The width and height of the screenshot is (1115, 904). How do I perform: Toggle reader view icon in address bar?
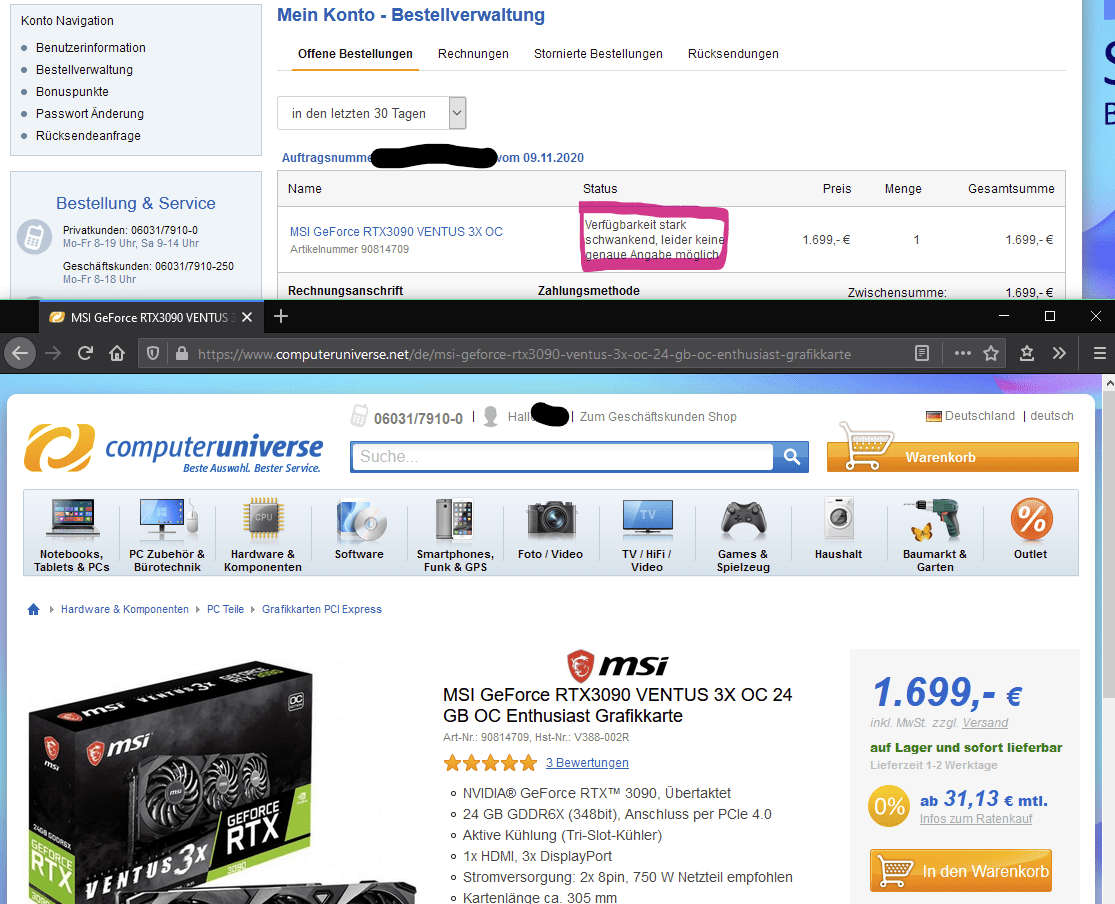922,353
